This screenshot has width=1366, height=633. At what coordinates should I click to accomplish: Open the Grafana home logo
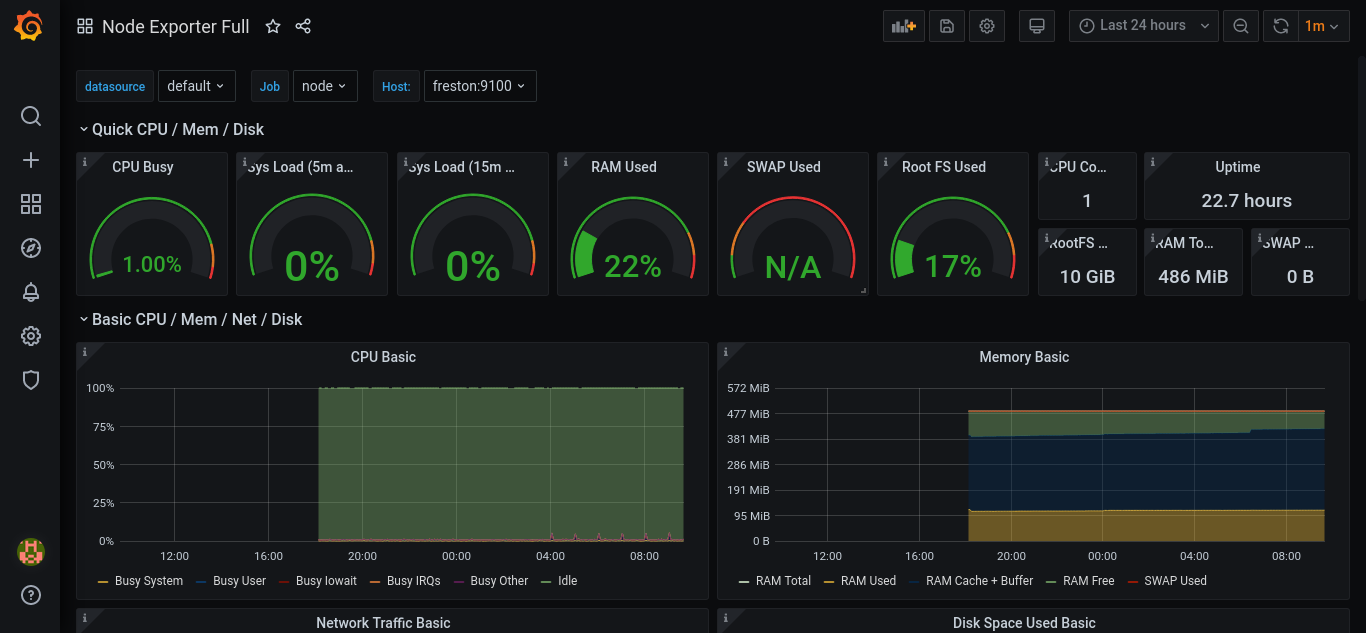(x=29, y=27)
